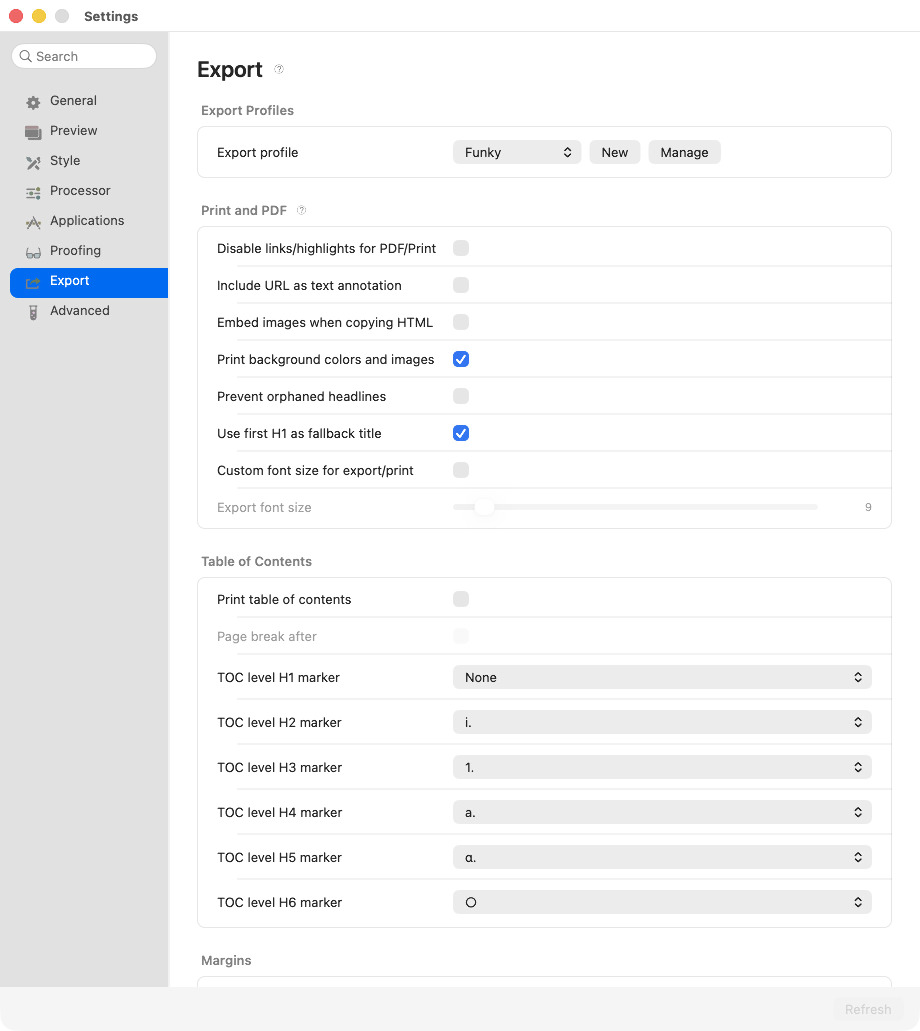This screenshot has width=920, height=1031.
Task: Open Advanced settings pane
Action: point(89,311)
